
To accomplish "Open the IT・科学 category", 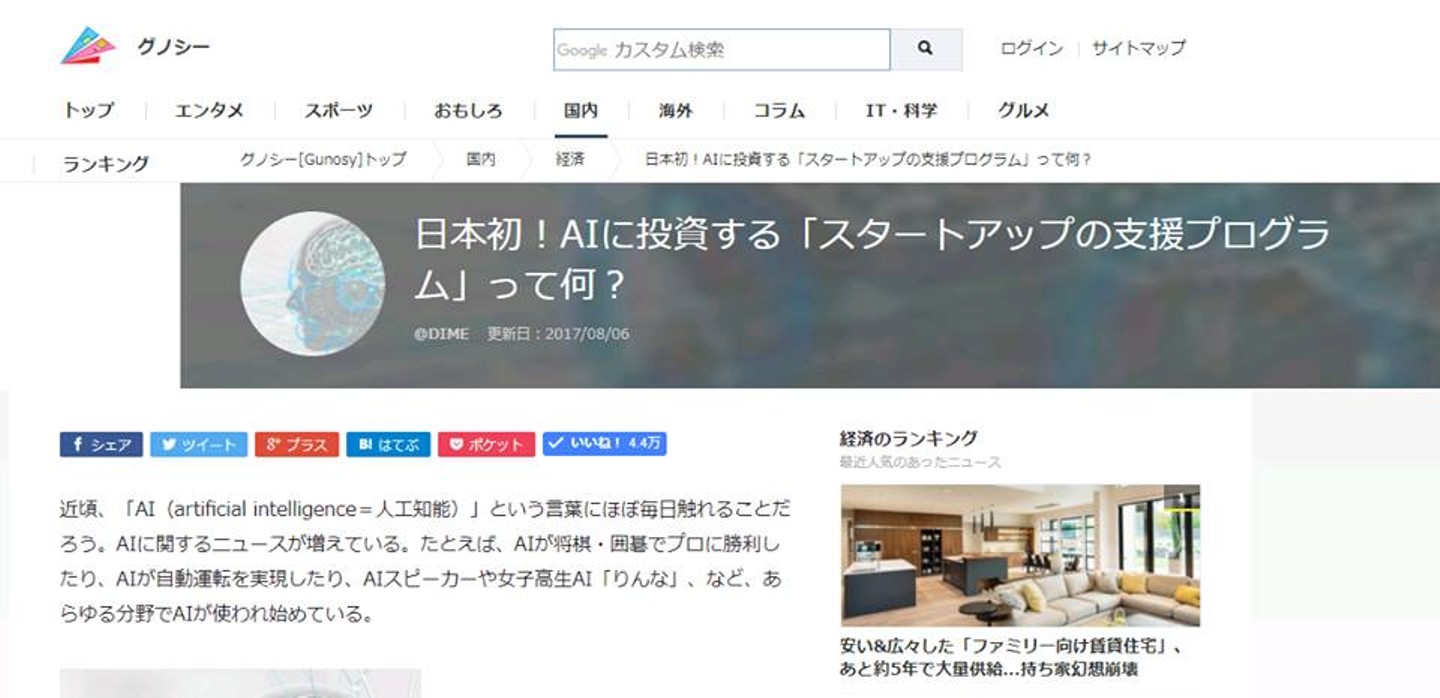I will point(901,110).
